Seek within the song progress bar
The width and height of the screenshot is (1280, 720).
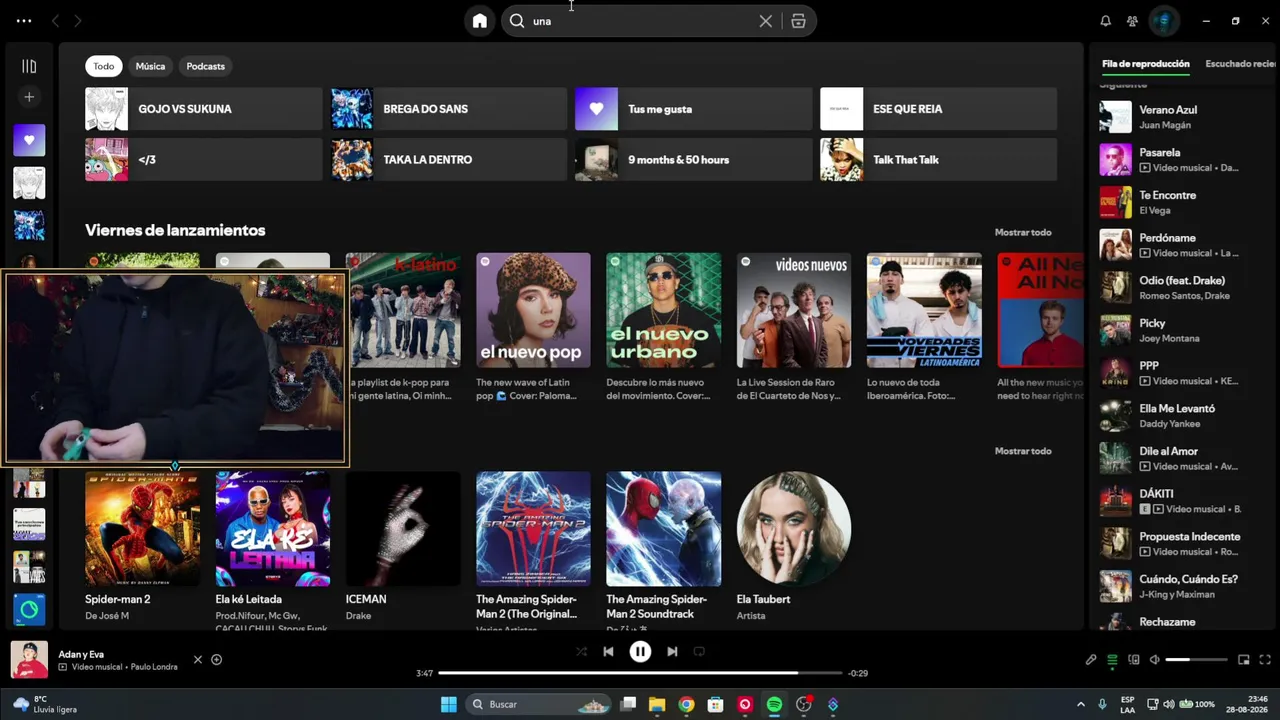(640, 673)
